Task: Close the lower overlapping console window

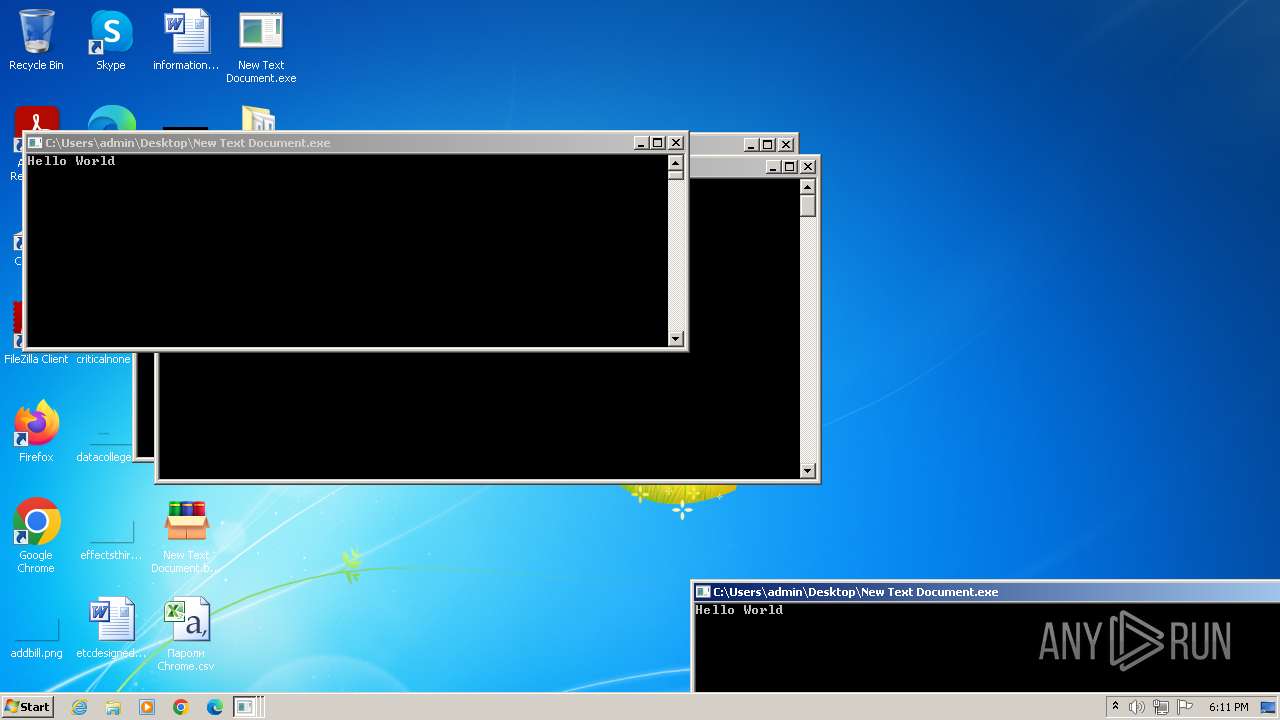Action: 808,167
